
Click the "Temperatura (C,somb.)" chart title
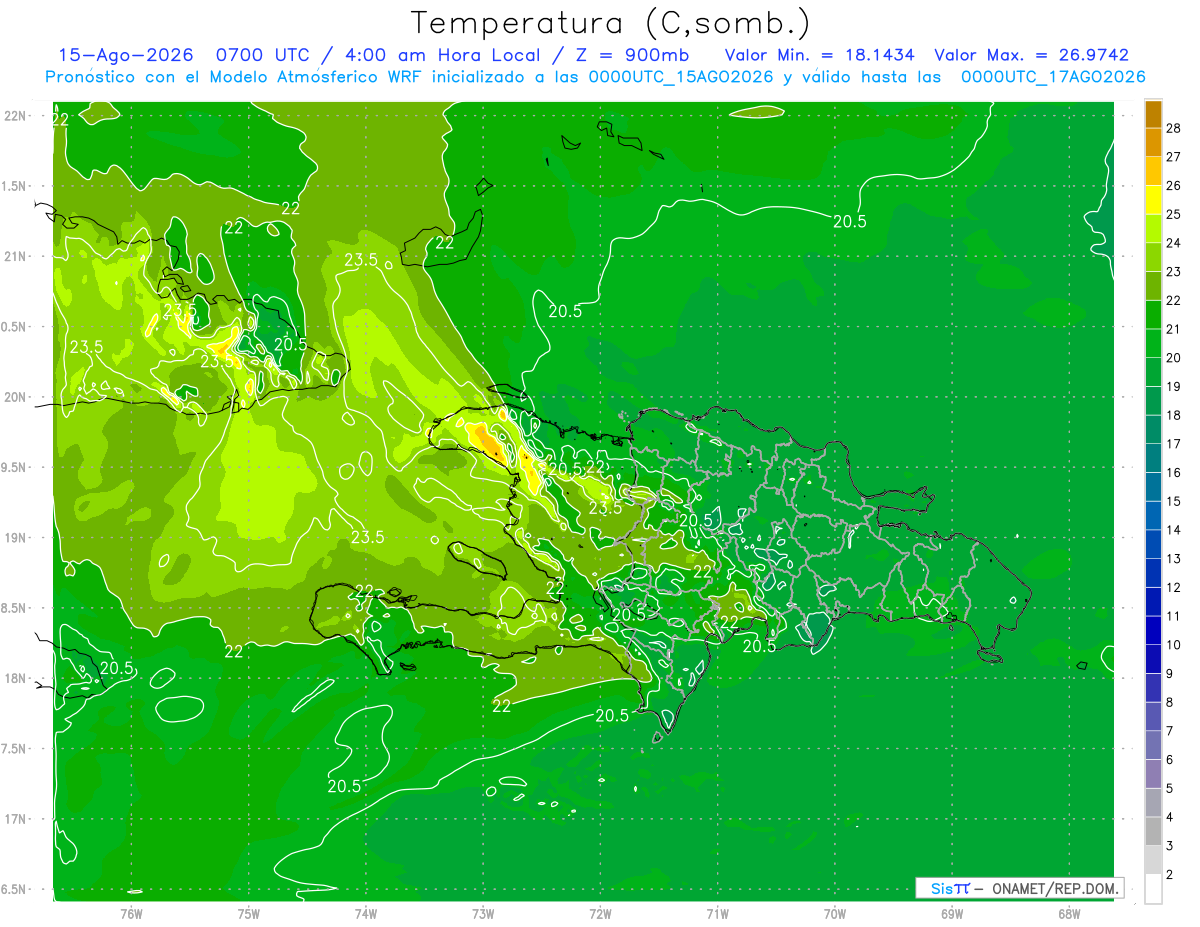point(611,23)
